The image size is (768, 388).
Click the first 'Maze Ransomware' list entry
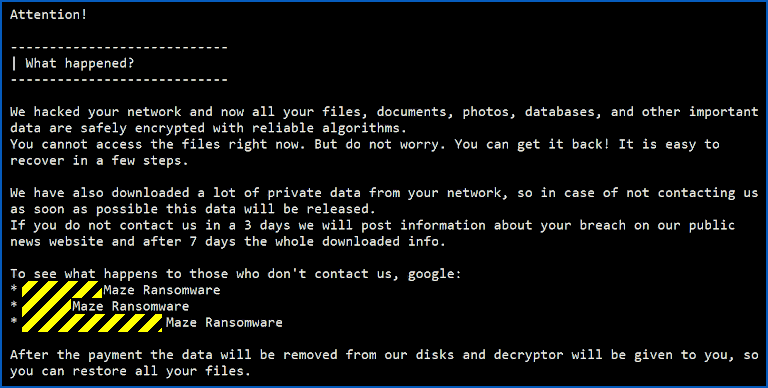(x=162, y=290)
